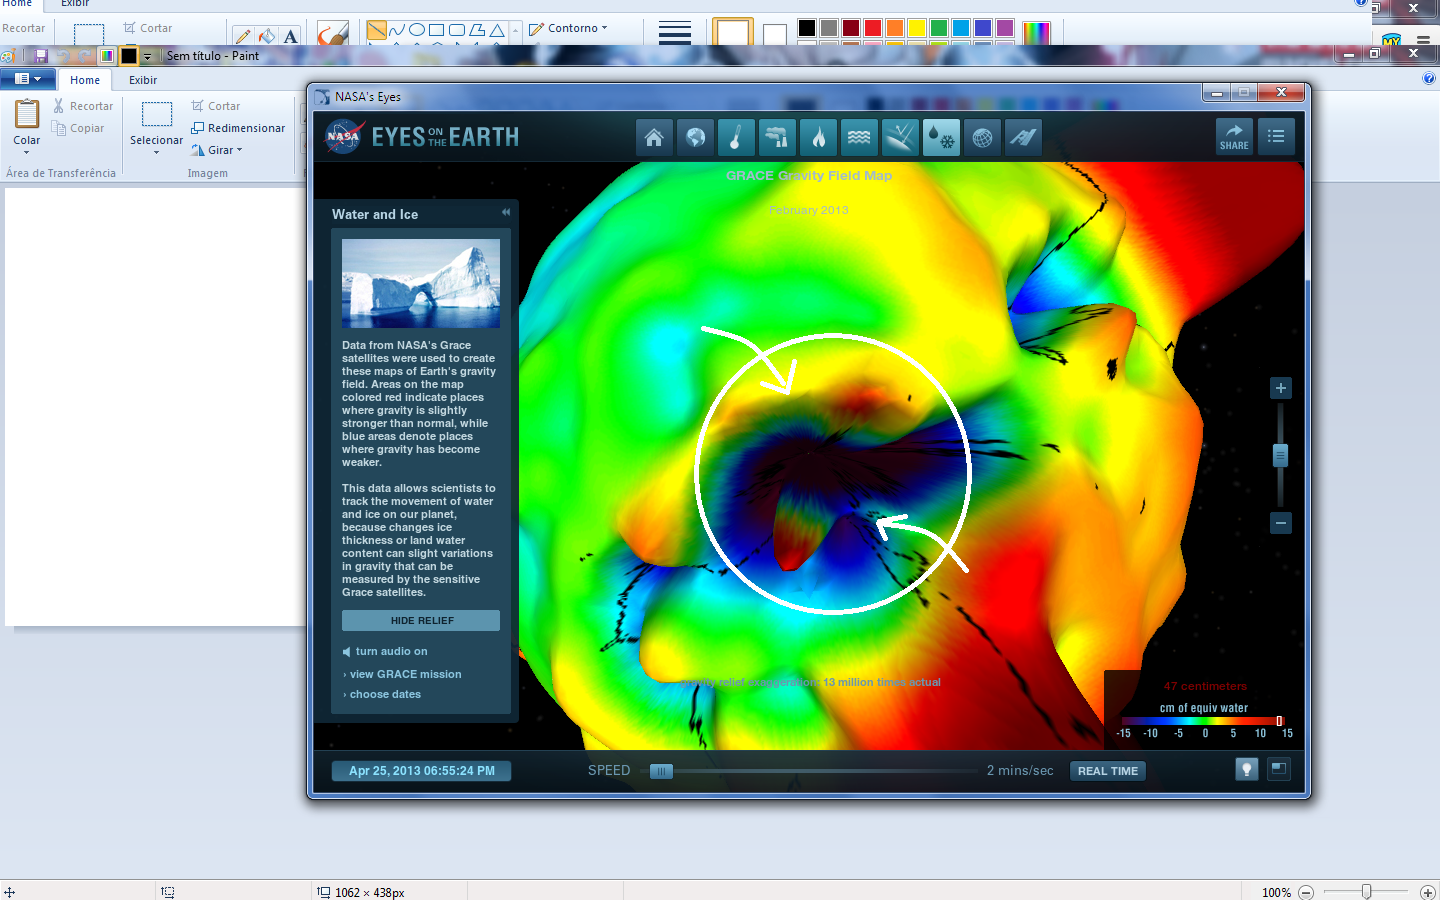Open the Eyes on the Earth home view

point(654,137)
